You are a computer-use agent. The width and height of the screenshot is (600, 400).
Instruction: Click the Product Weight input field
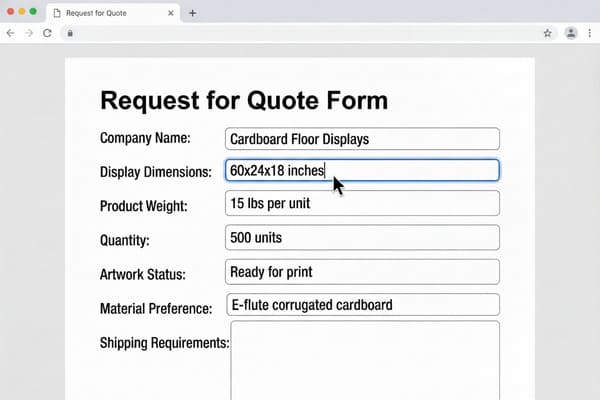(362, 203)
